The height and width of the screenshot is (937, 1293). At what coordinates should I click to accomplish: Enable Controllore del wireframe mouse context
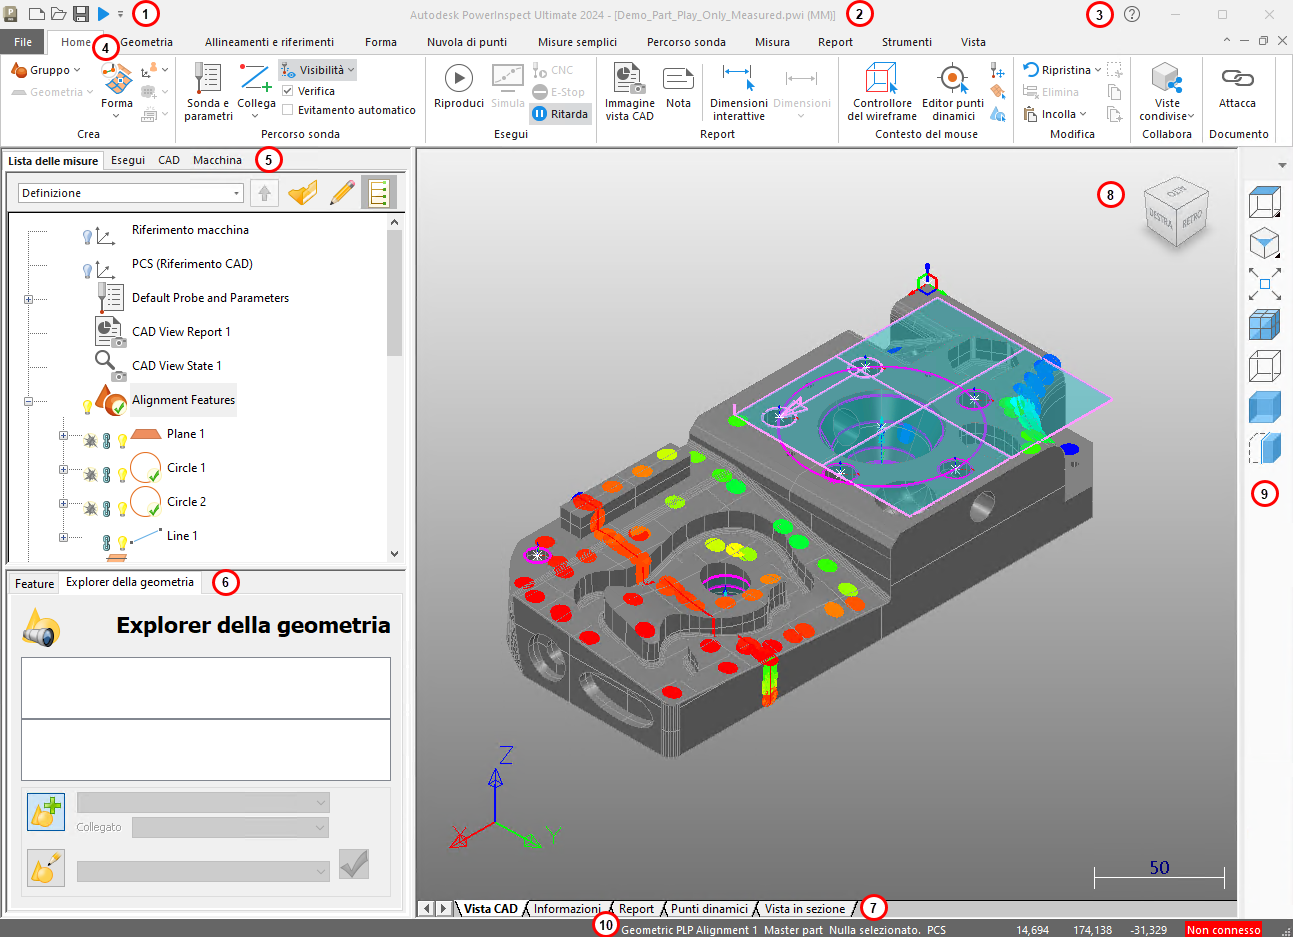pyautogui.click(x=882, y=92)
